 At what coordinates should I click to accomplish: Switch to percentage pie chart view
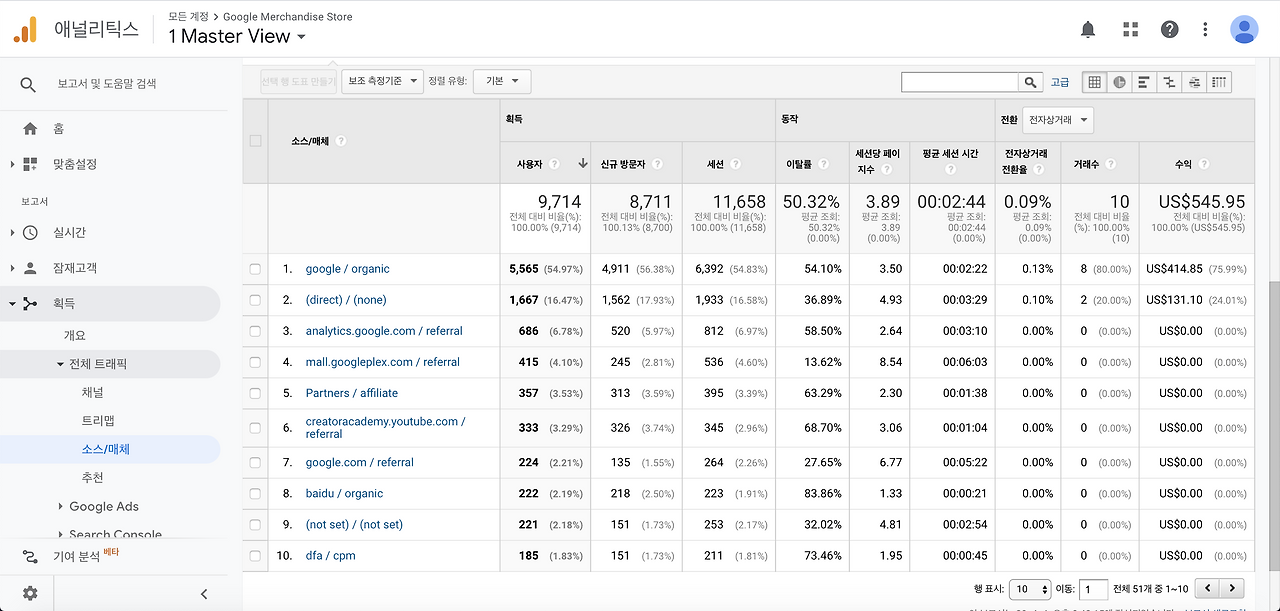pyautogui.click(x=1119, y=82)
